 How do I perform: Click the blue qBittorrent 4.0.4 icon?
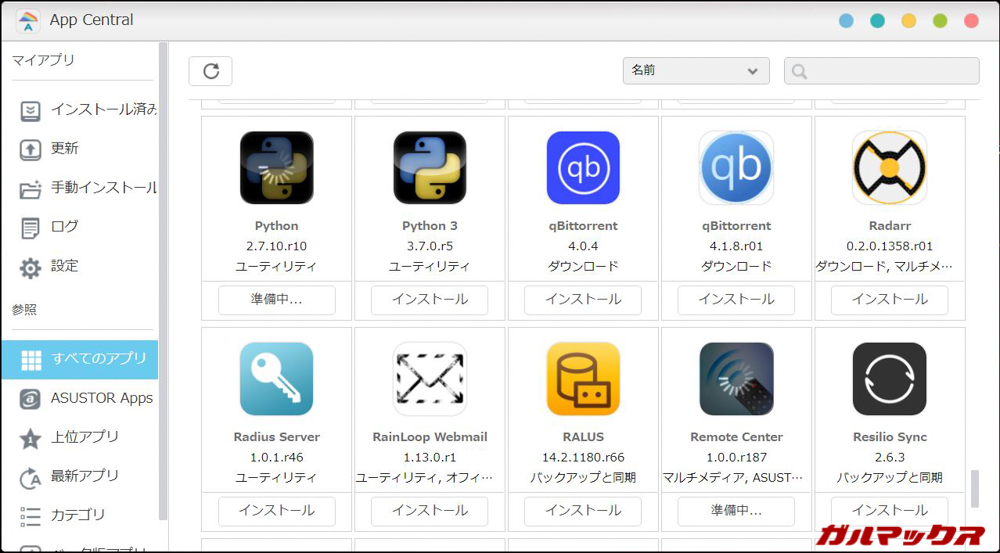[x=583, y=168]
